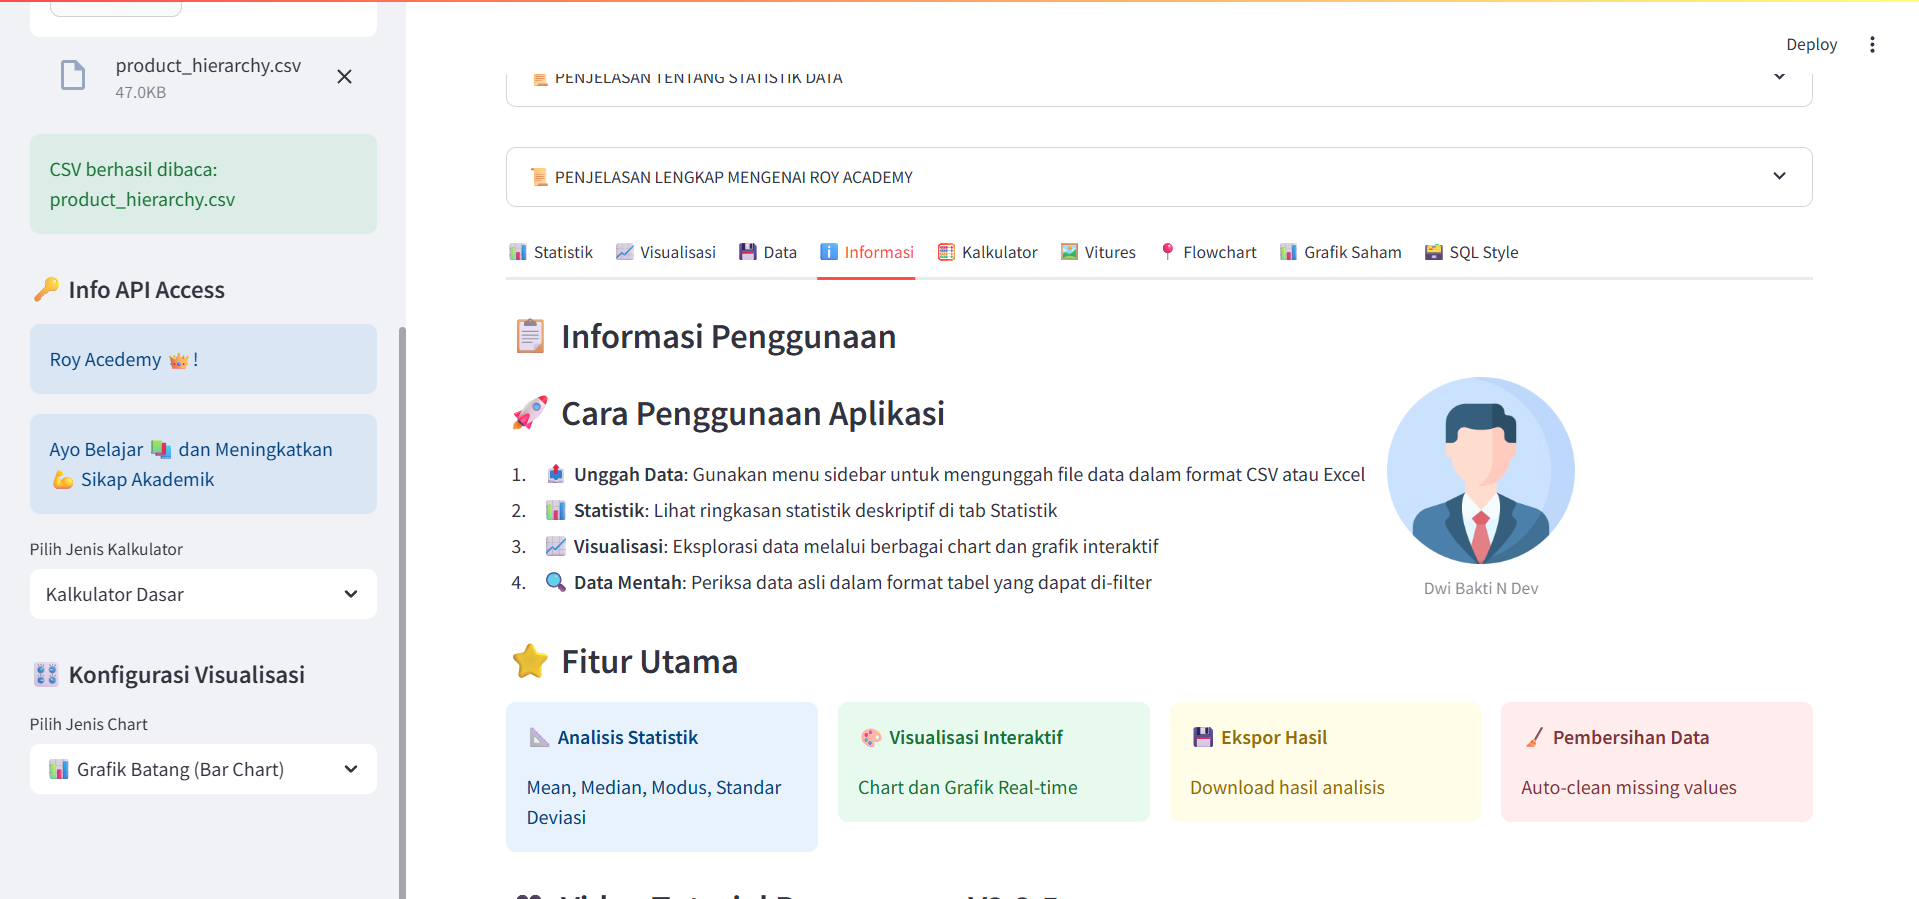This screenshot has height=899, width=1919.
Task: Open the Pilih Jenis Kalkulator dropdown
Action: pyautogui.click(x=203, y=594)
